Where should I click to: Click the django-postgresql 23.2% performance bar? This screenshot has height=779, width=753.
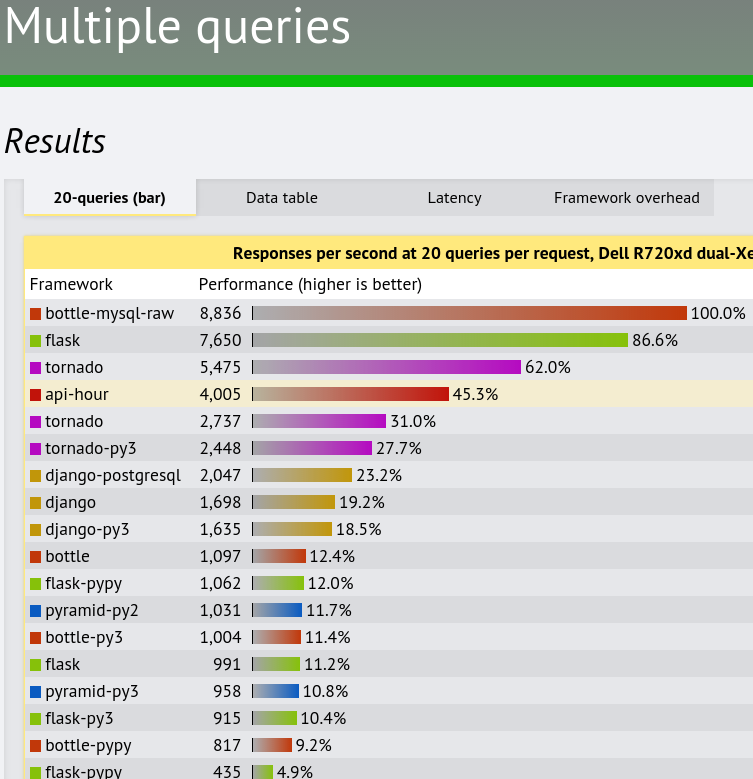coord(302,475)
